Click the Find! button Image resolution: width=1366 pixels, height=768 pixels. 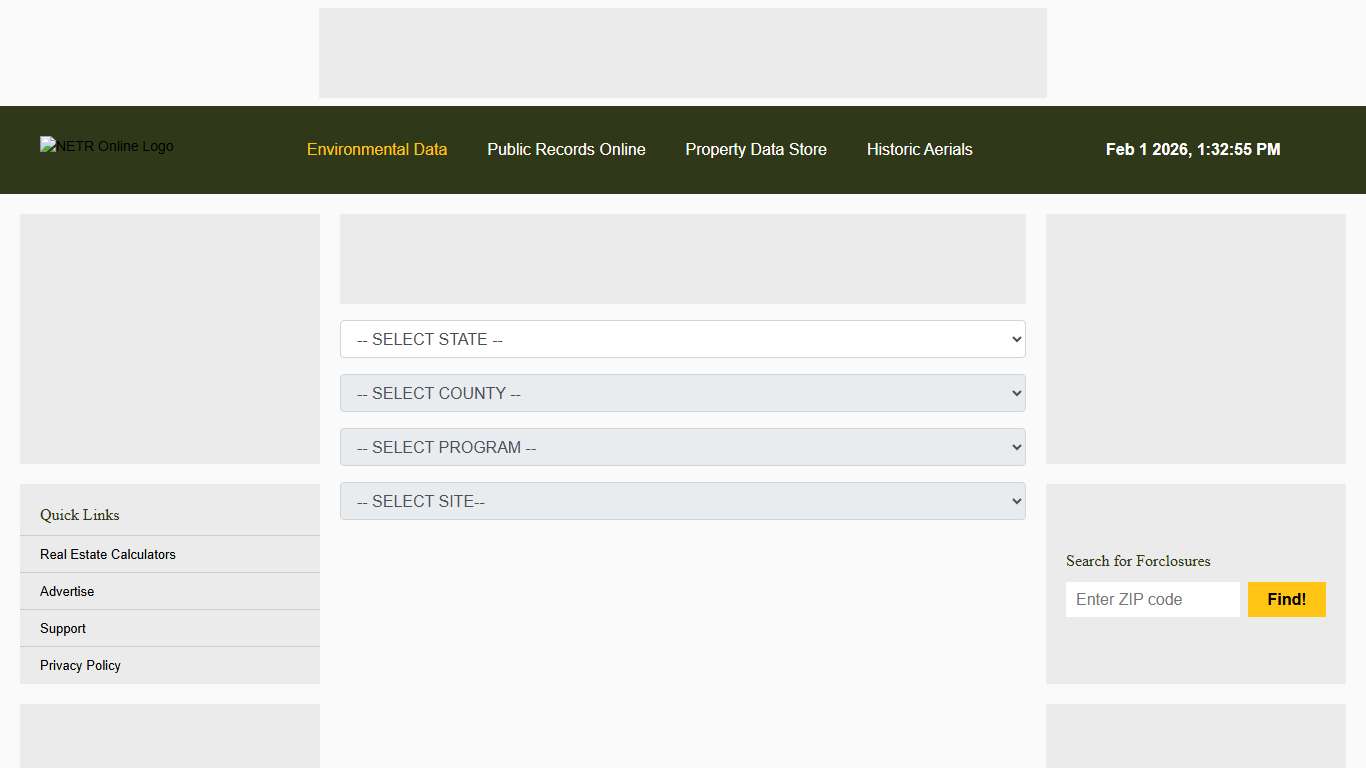coord(1286,599)
